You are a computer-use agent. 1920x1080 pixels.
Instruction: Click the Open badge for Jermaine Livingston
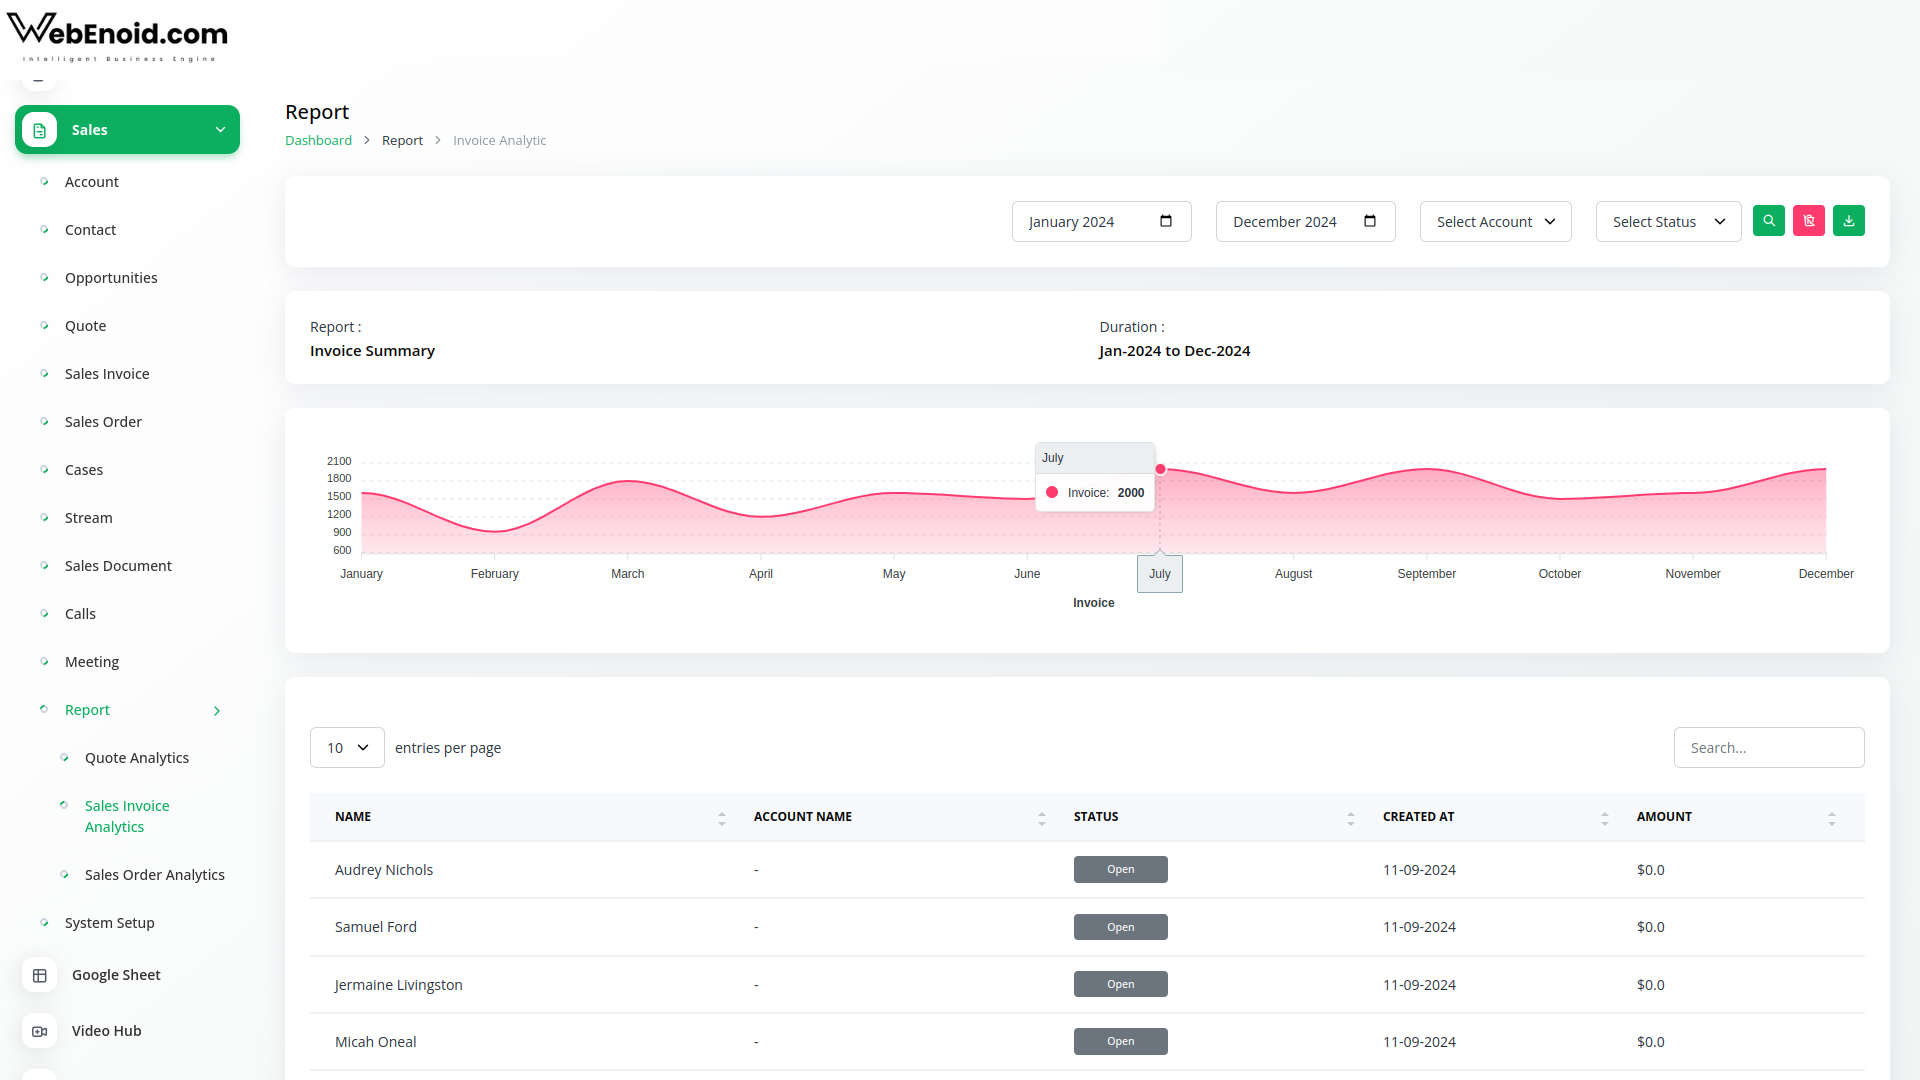coord(1121,985)
